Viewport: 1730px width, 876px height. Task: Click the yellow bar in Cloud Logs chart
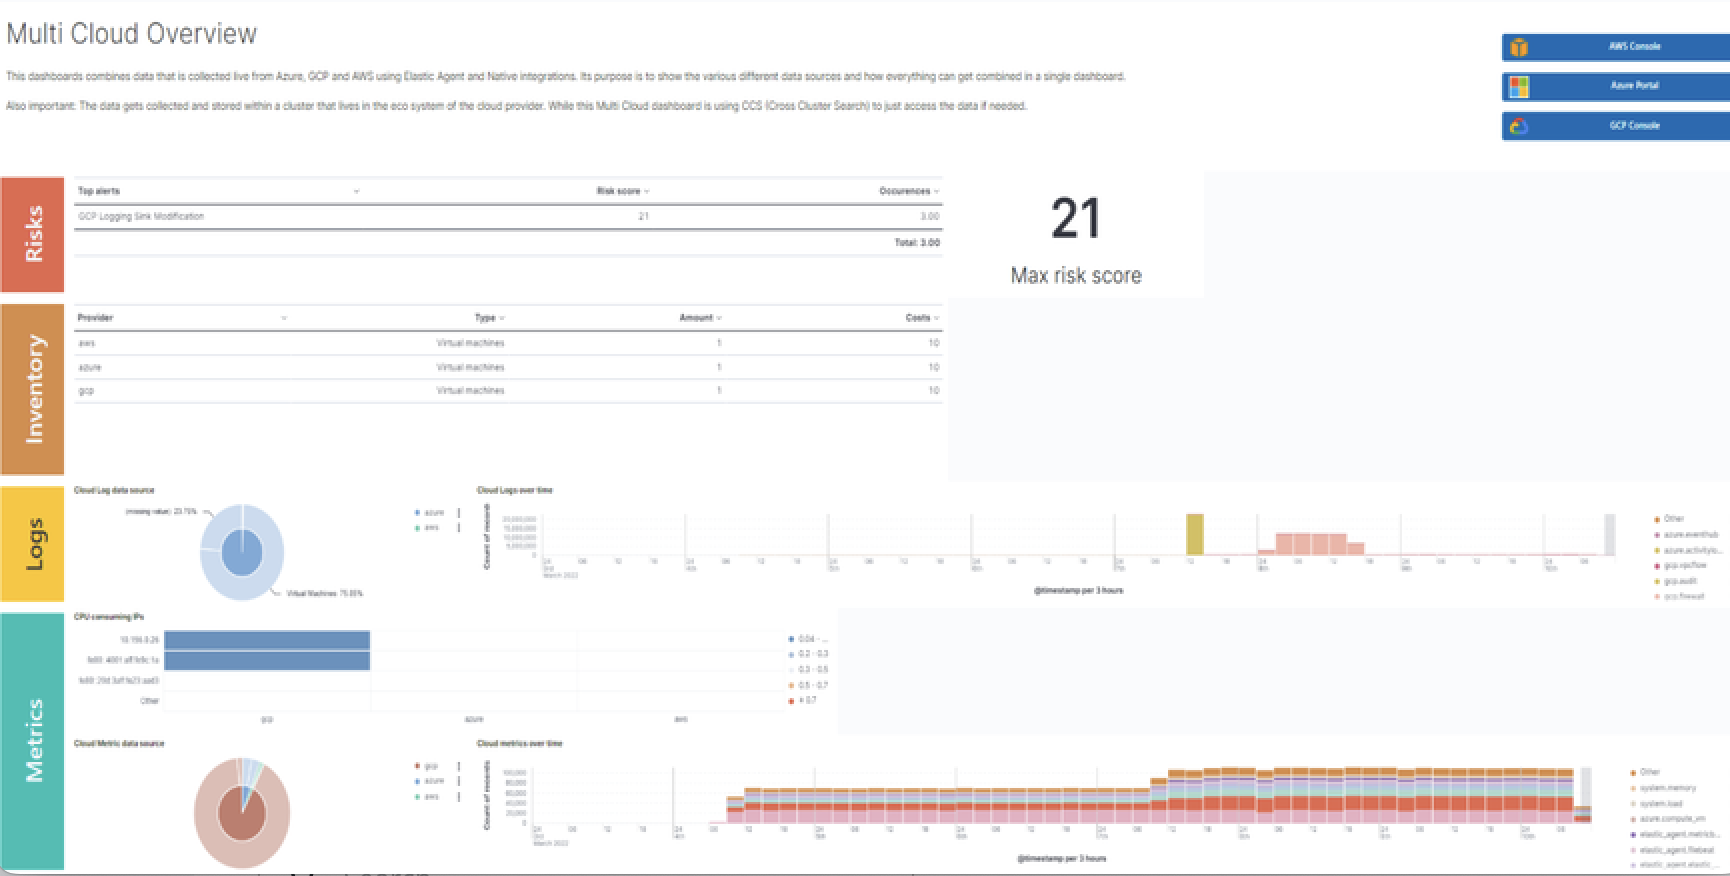tap(1194, 534)
